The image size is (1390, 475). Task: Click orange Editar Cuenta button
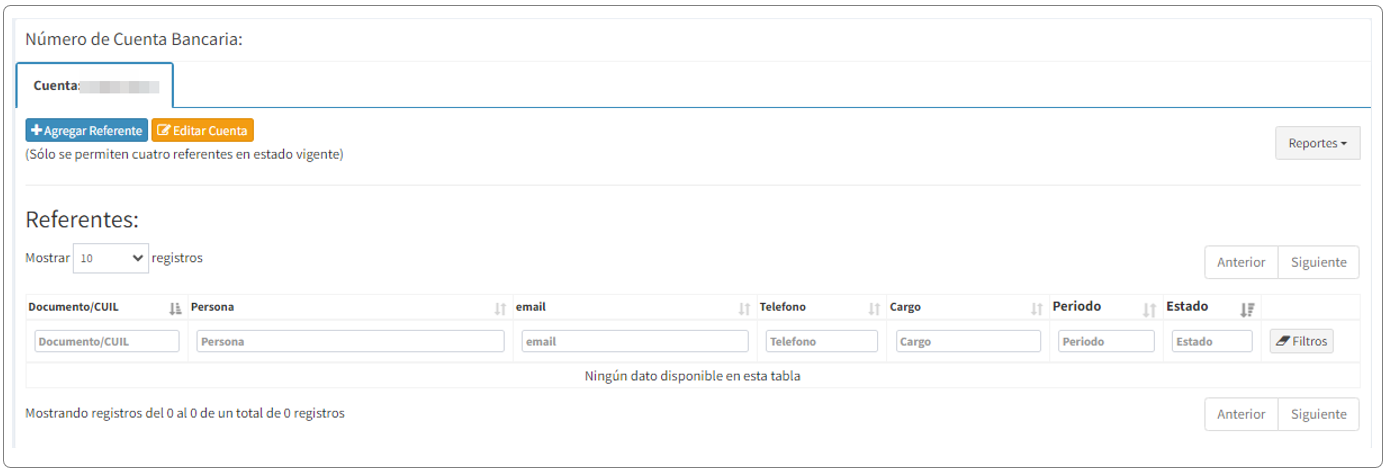(x=203, y=131)
